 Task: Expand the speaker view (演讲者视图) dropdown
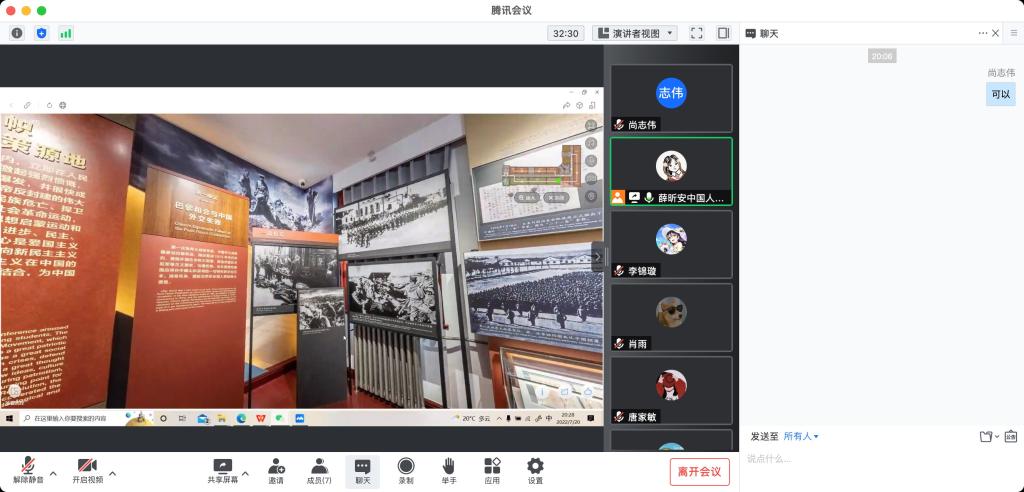pos(635,33)
